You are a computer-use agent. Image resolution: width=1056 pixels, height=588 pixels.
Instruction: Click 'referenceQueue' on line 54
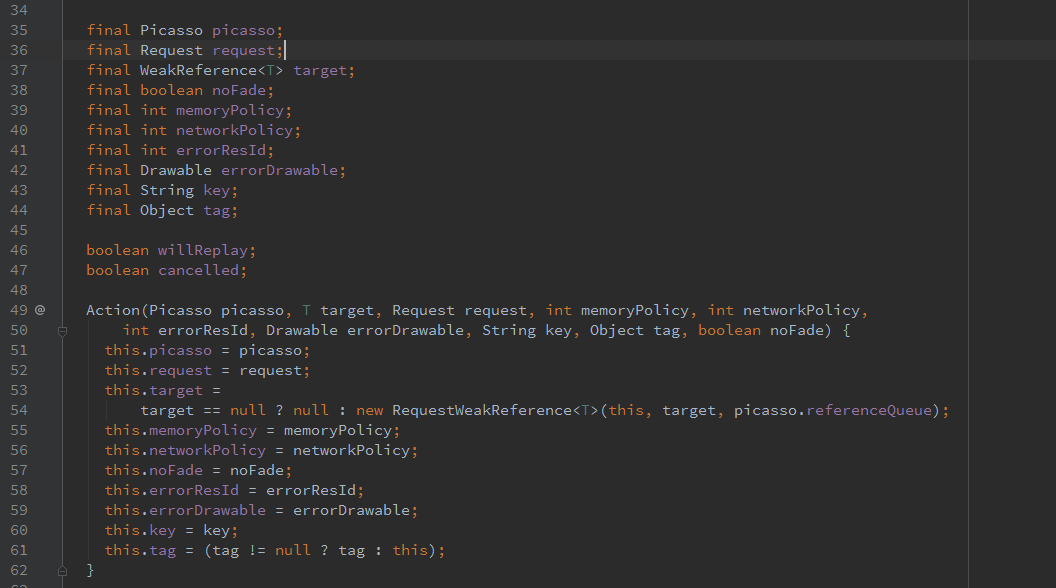[x=869, y=410]
